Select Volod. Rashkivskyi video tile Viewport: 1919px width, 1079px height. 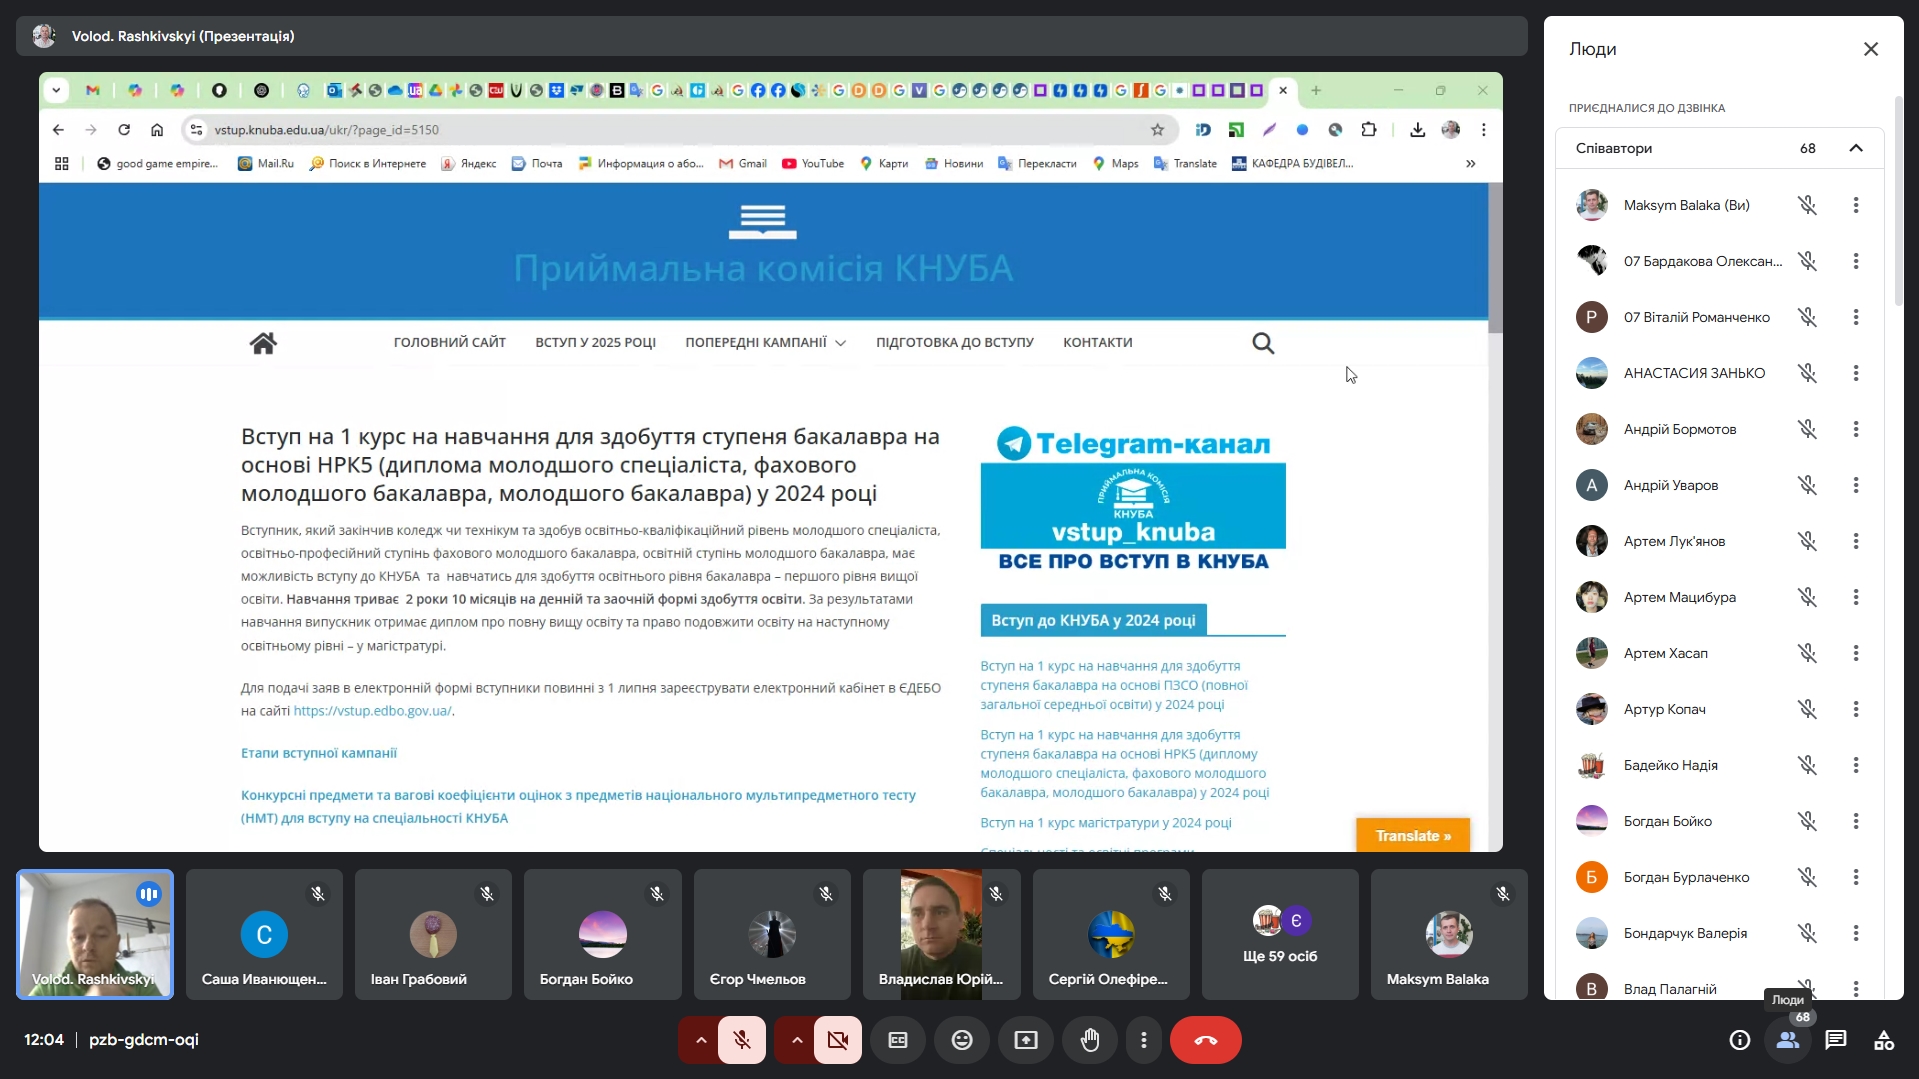[95, 934]
